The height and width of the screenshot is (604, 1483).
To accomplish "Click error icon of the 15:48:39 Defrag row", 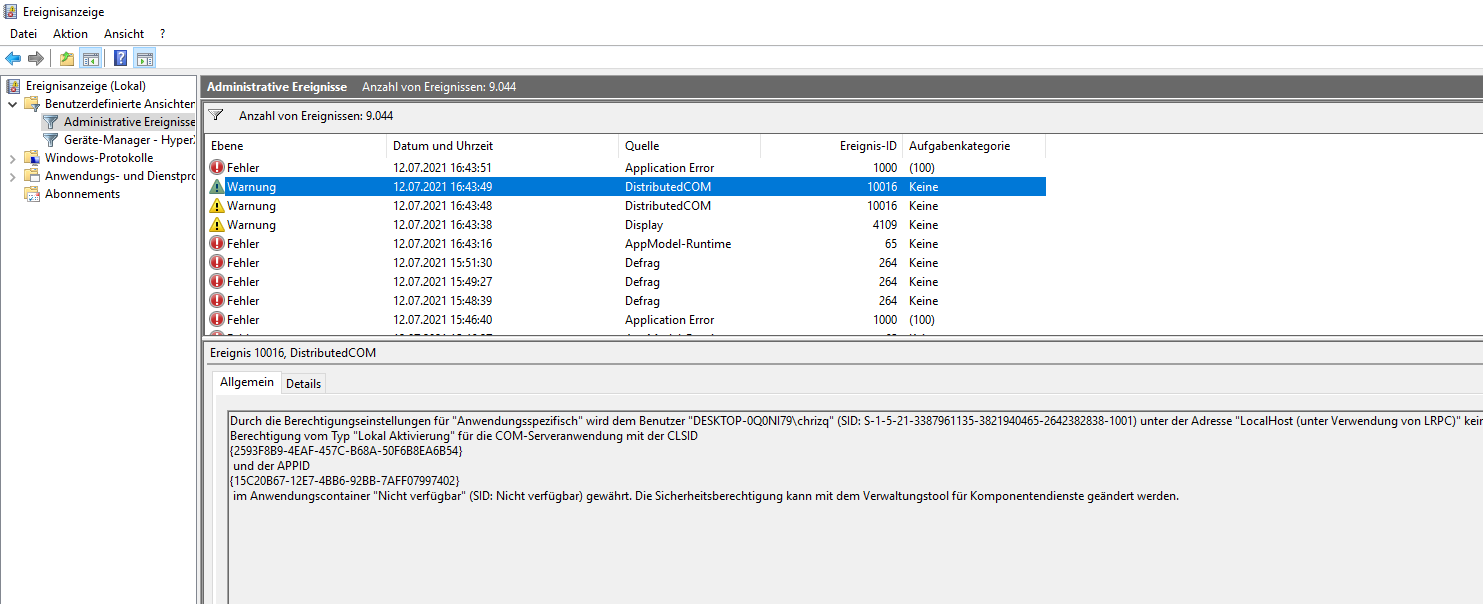I will click(x=217, y=301).
